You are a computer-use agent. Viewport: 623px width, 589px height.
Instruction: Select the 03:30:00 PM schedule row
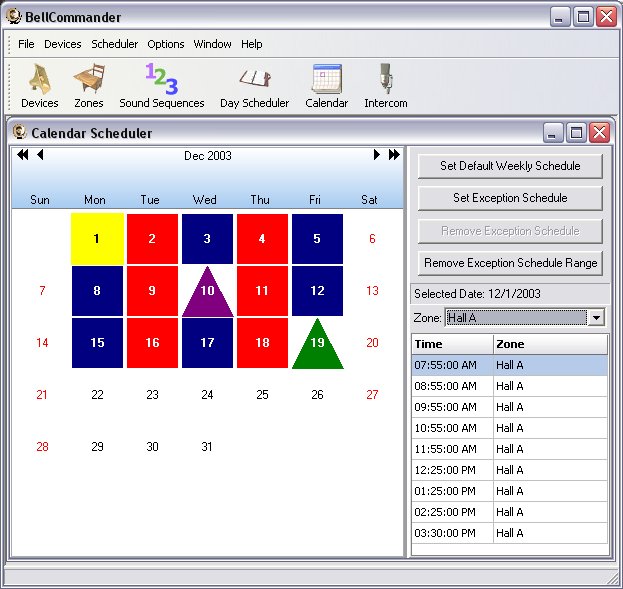(x=510, y=533)
